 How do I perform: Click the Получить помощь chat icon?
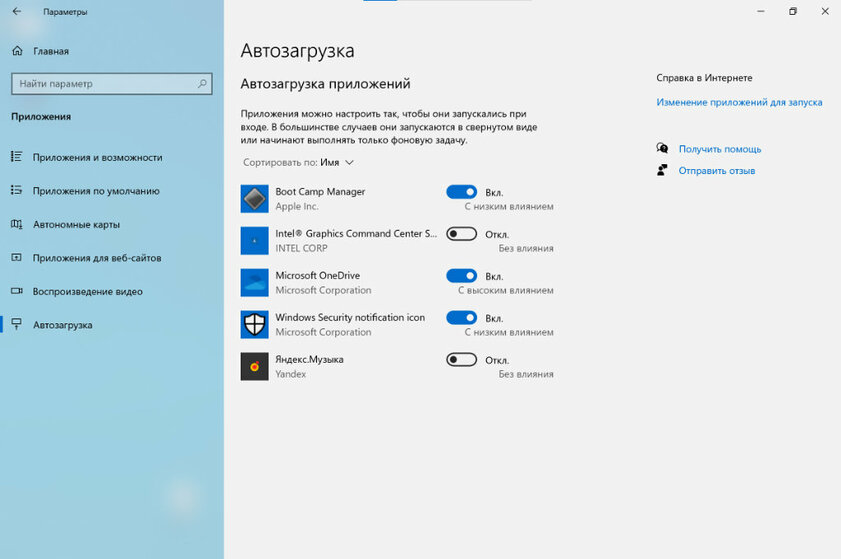(662, 148)
